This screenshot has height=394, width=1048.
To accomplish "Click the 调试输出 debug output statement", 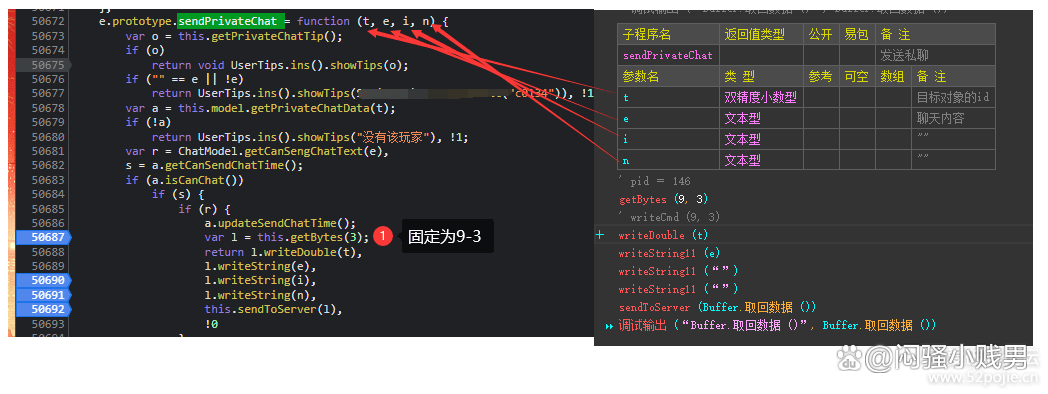I will click(x=777, y=325).
